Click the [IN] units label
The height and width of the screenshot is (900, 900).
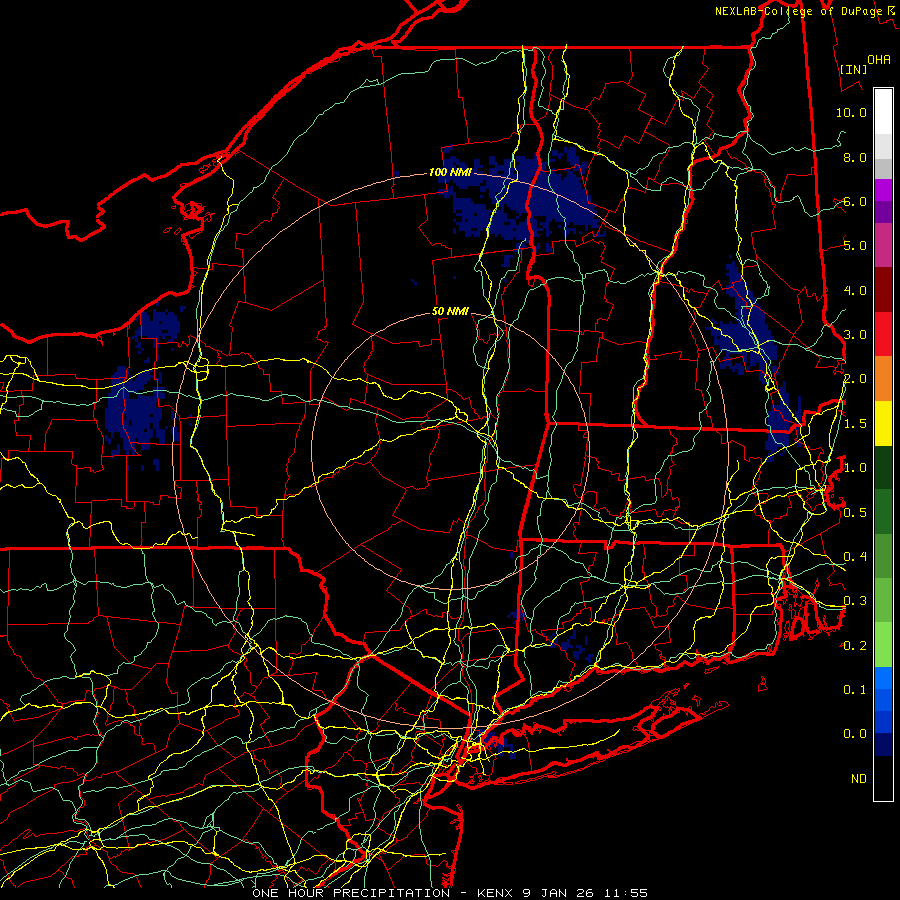pos(853,69)
